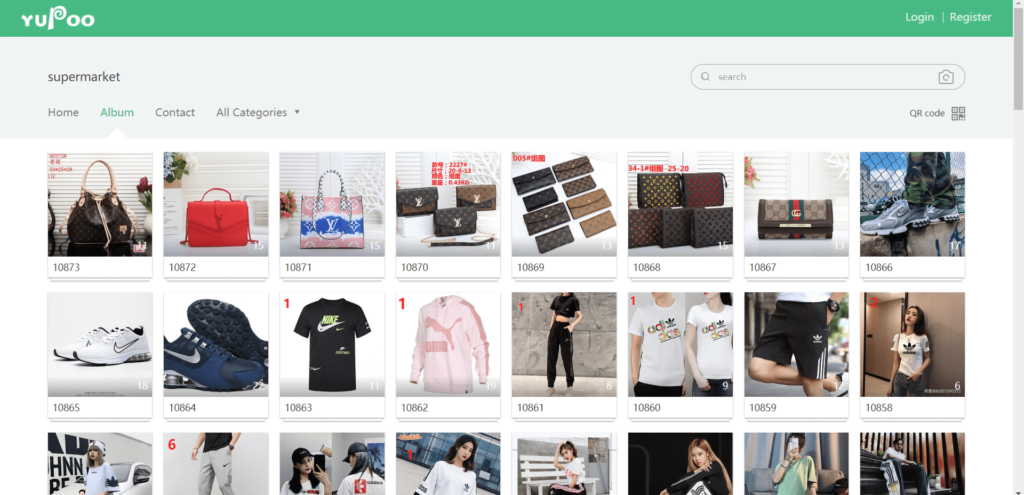
Task: Open album 10867 striped wallet thumbnail
Action: 797,204
